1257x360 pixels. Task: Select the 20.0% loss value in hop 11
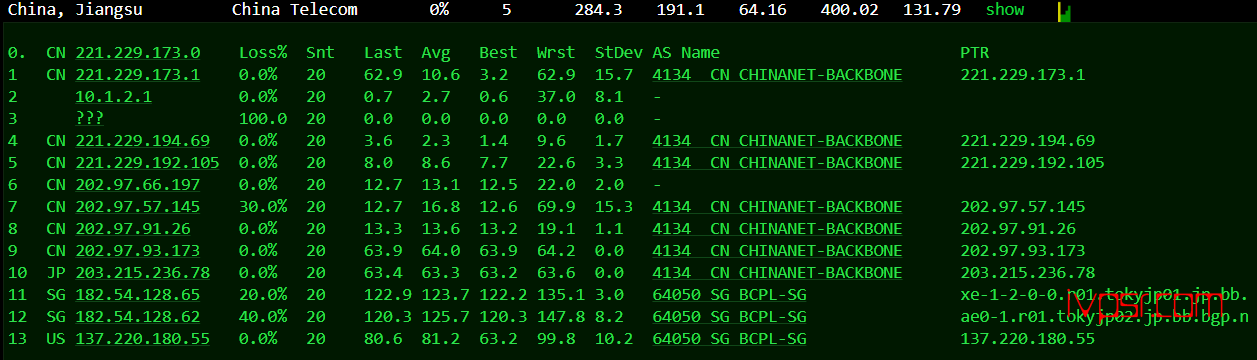pos(263,294)
